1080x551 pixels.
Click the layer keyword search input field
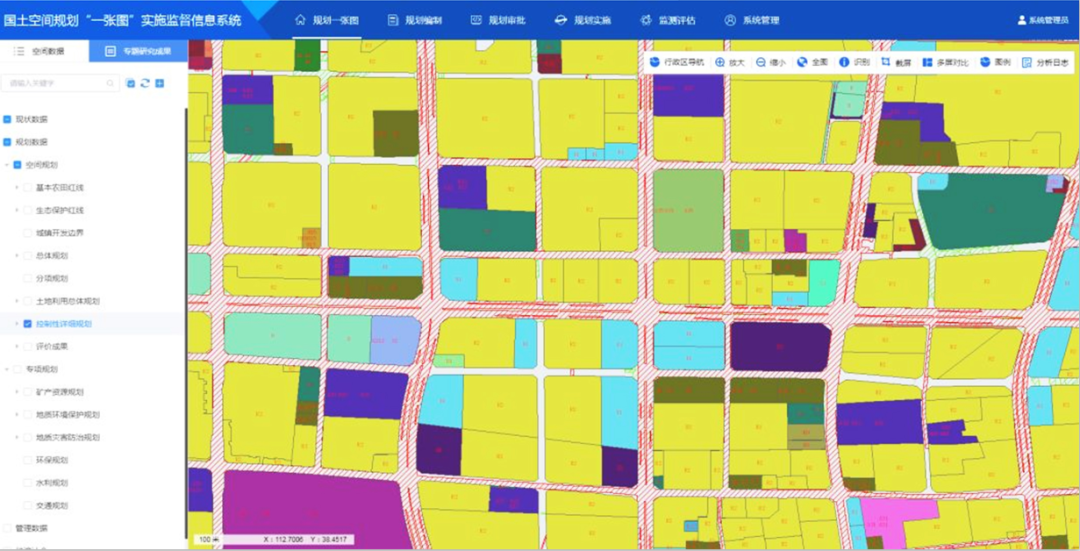58,84
